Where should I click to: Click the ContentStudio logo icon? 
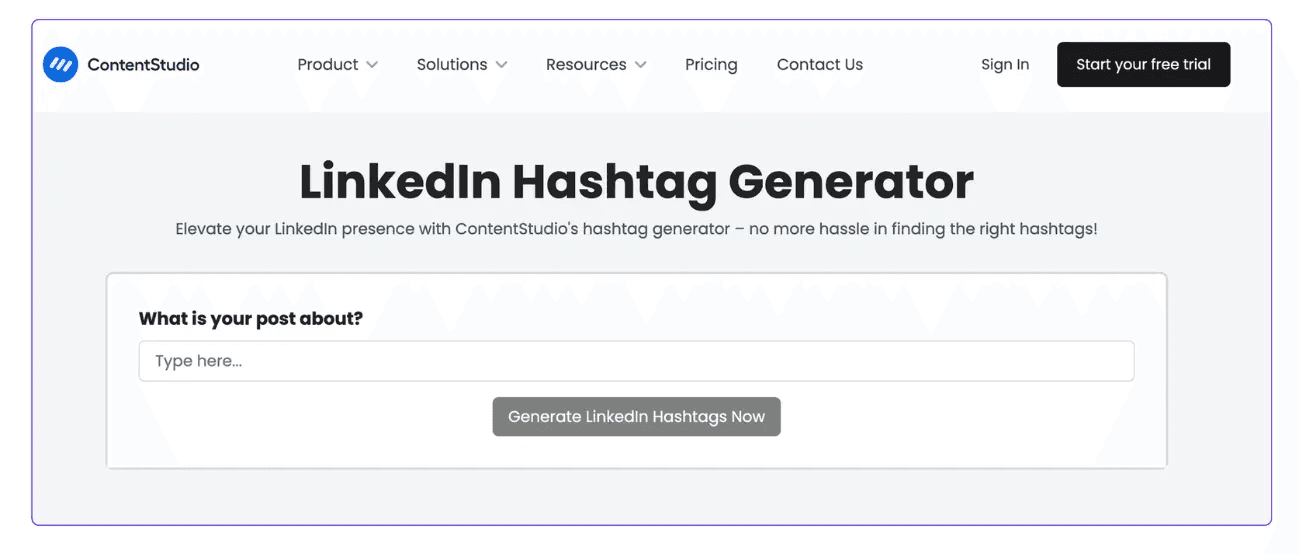pyautogui.click(x=61, y=65)
